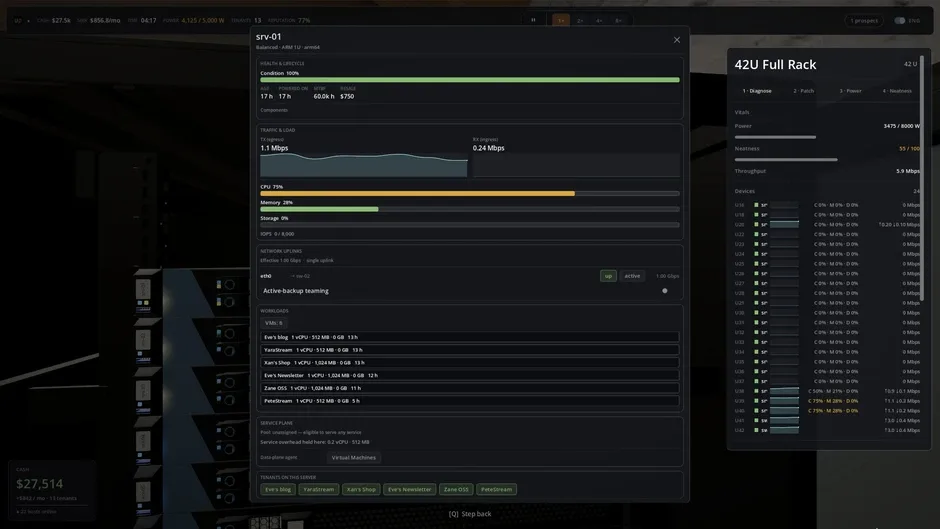This screenshot has height=529, width=940.
Task: Click the PeteStream tenant tag
Action: (x=496, y=489)
